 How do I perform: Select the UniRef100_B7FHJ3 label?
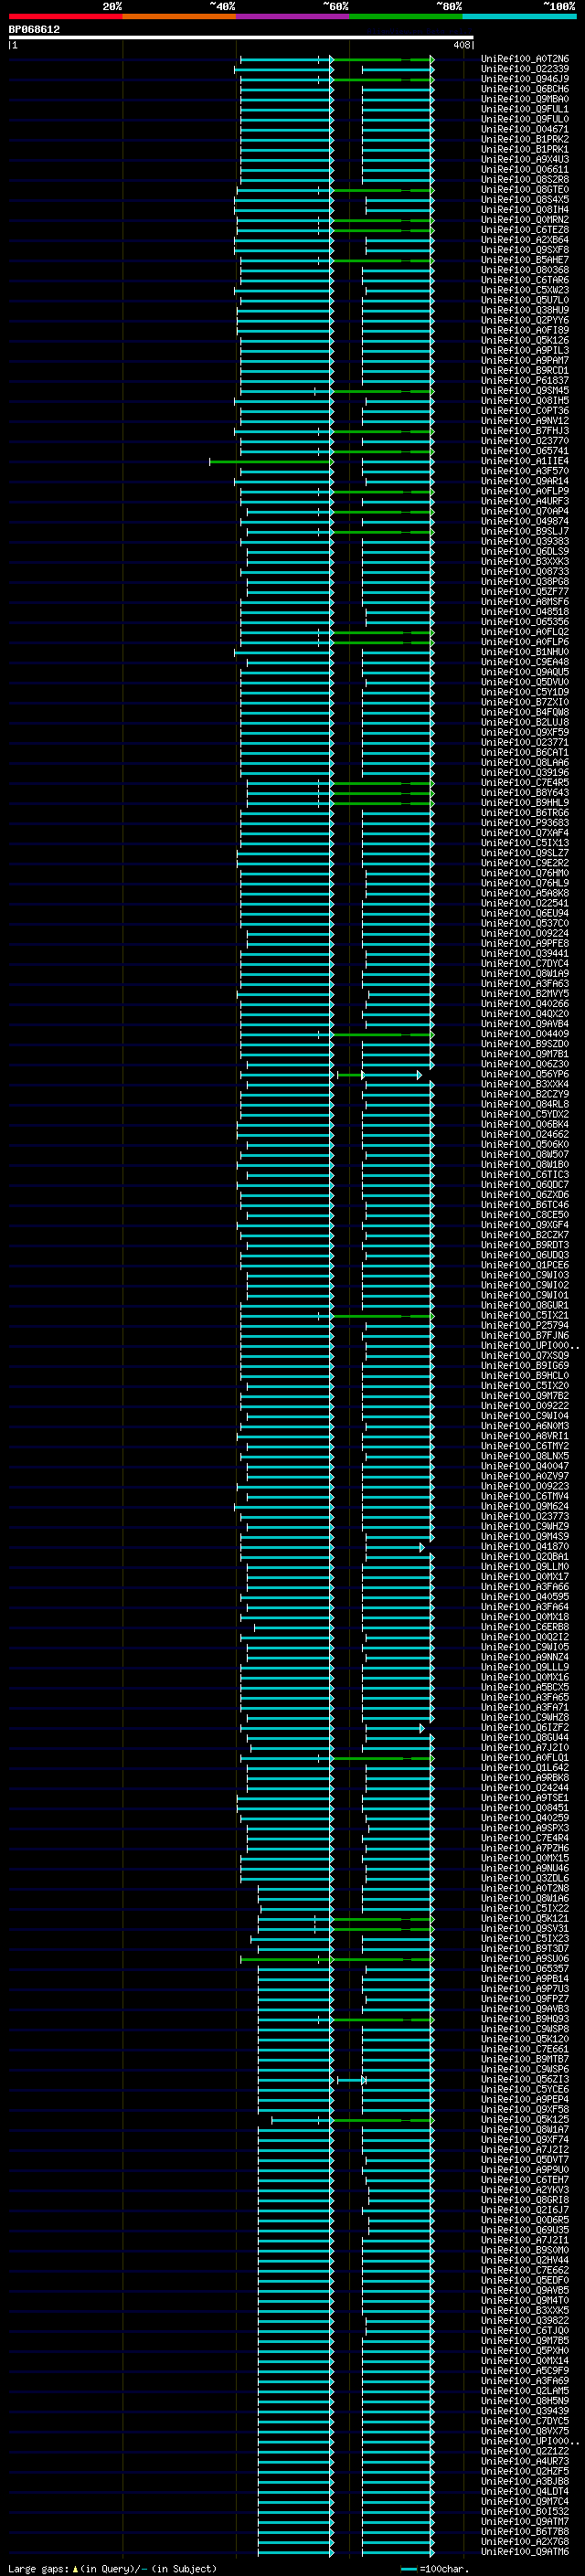coord(525,431)
